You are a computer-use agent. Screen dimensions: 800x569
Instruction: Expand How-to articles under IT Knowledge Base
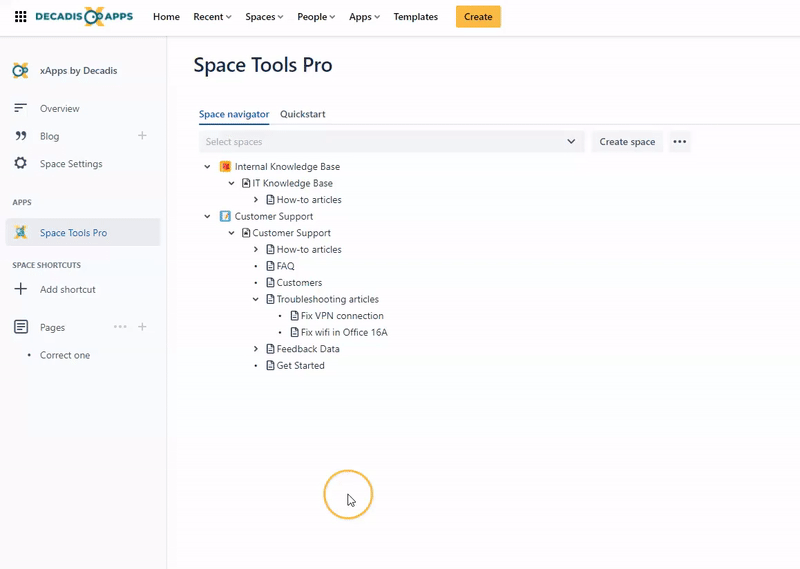point(256,200)
